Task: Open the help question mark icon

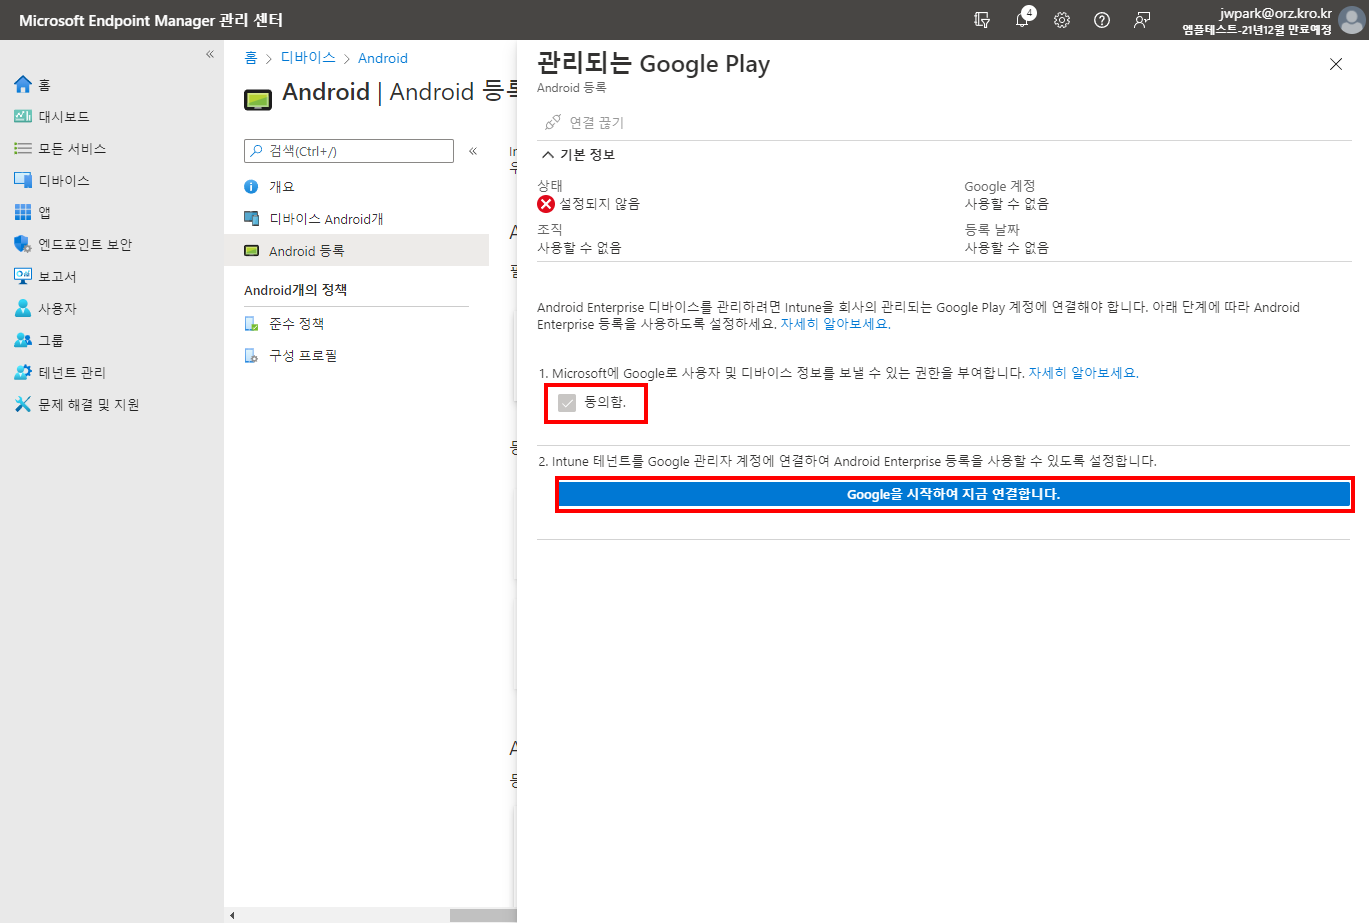Action: pyautogui.click(x=1102, y=20)
